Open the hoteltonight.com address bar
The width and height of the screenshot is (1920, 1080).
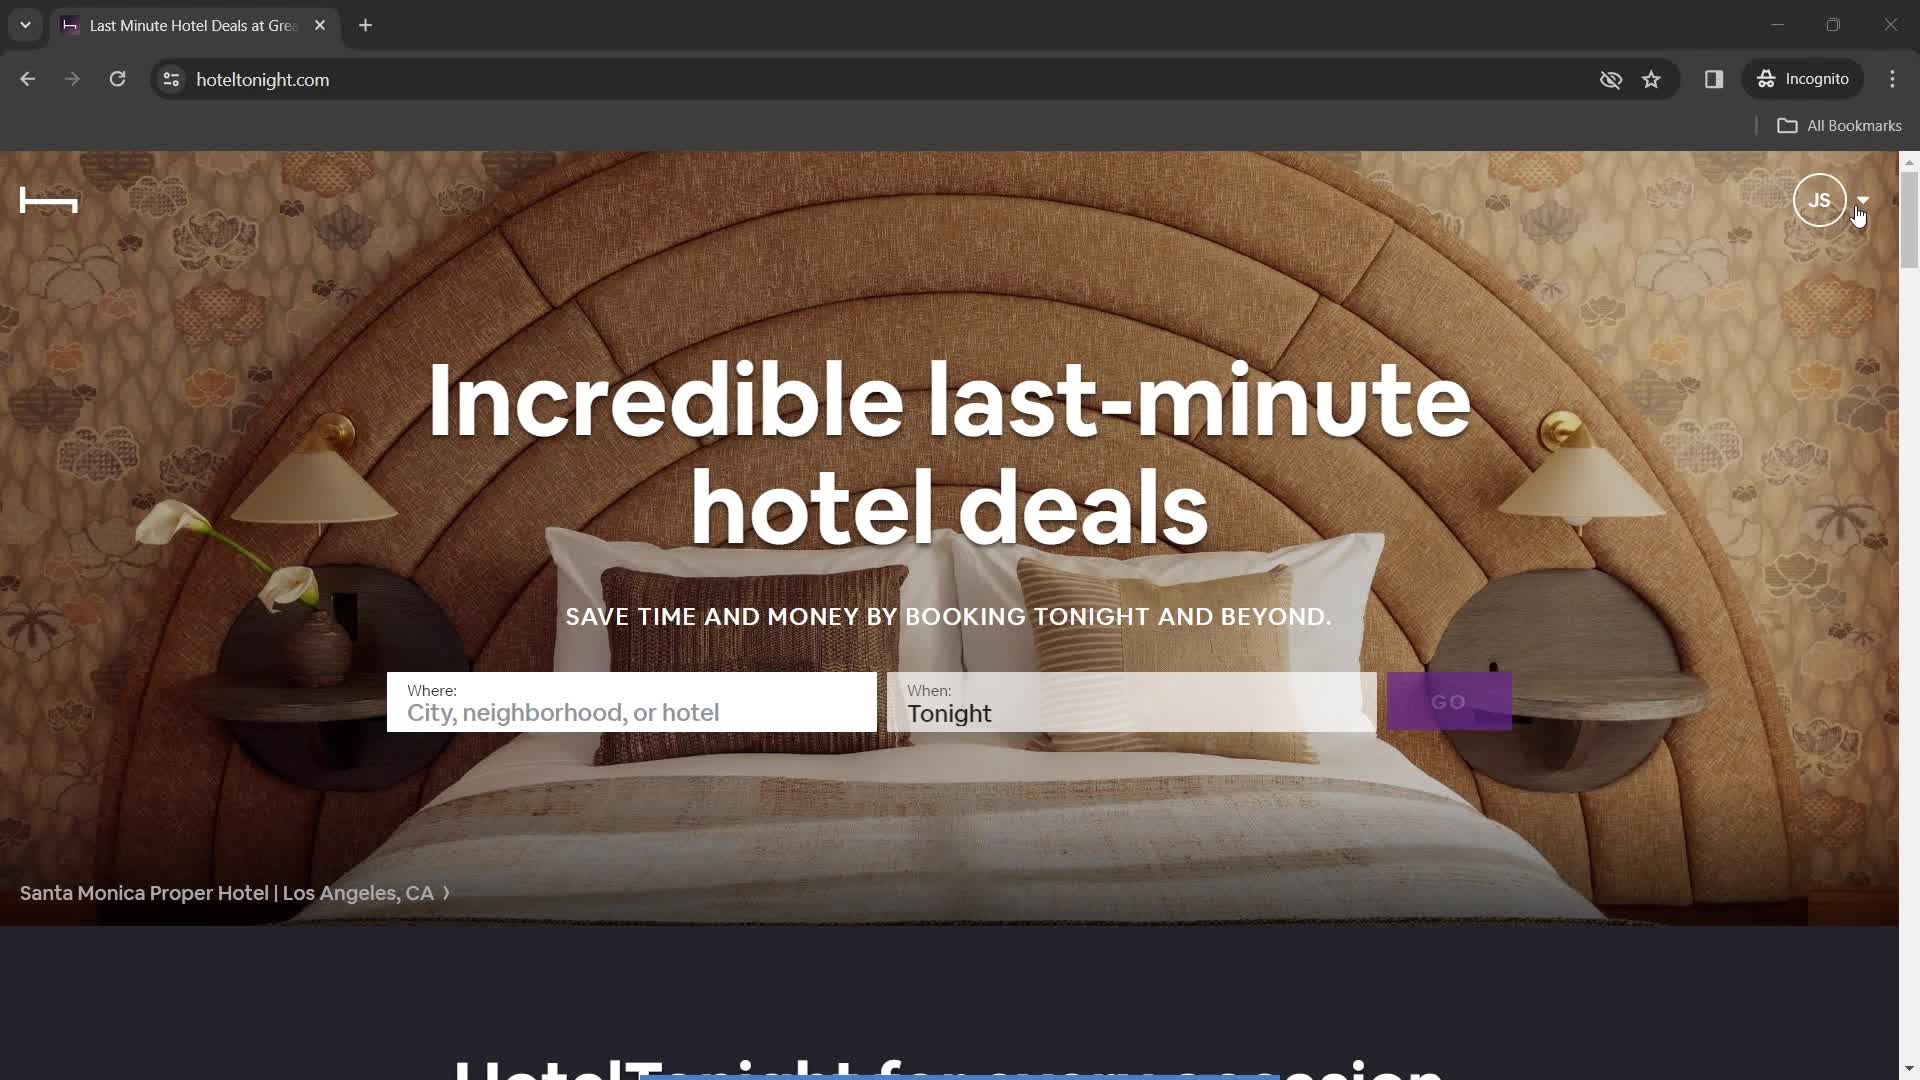click(x=262, y=79)
